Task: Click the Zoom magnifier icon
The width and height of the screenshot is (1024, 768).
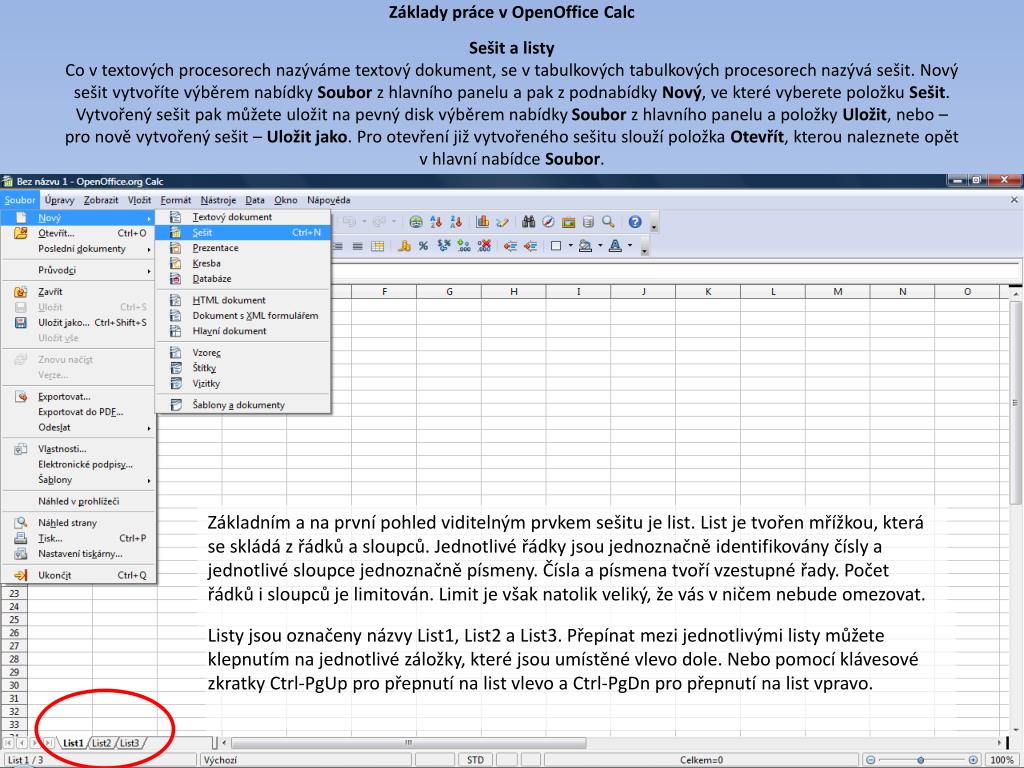Action: (x=608, y=222)
